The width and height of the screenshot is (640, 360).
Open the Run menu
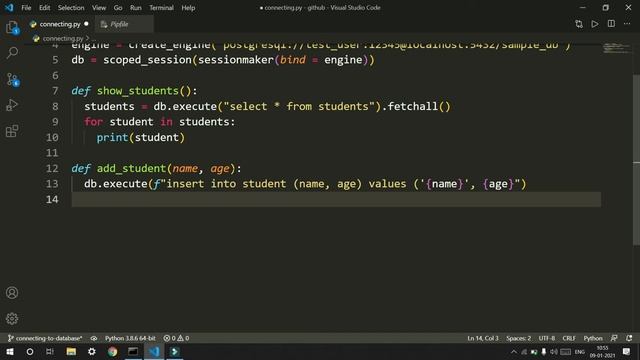(136, 8)
